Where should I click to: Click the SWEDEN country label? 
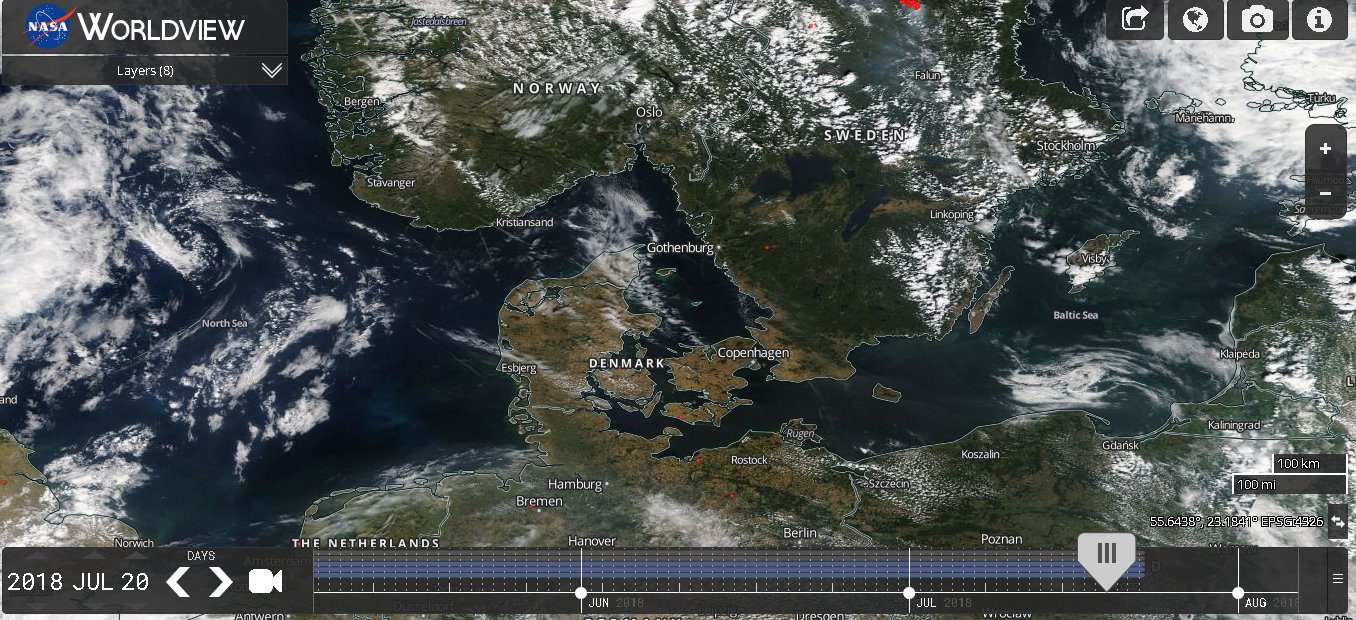tap(864, 134)
